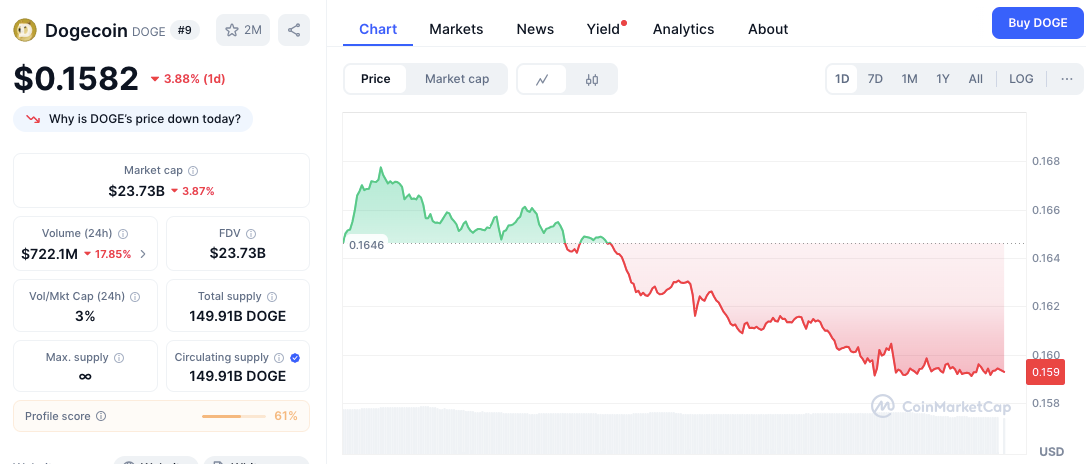Expand the Volume (24h) details chevron
Image resolution: width=1086 pixels, height=464 pixels.
[143, 254]
